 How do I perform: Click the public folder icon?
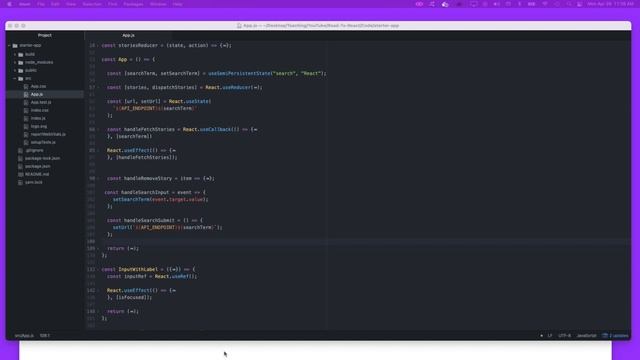point(21,70)
